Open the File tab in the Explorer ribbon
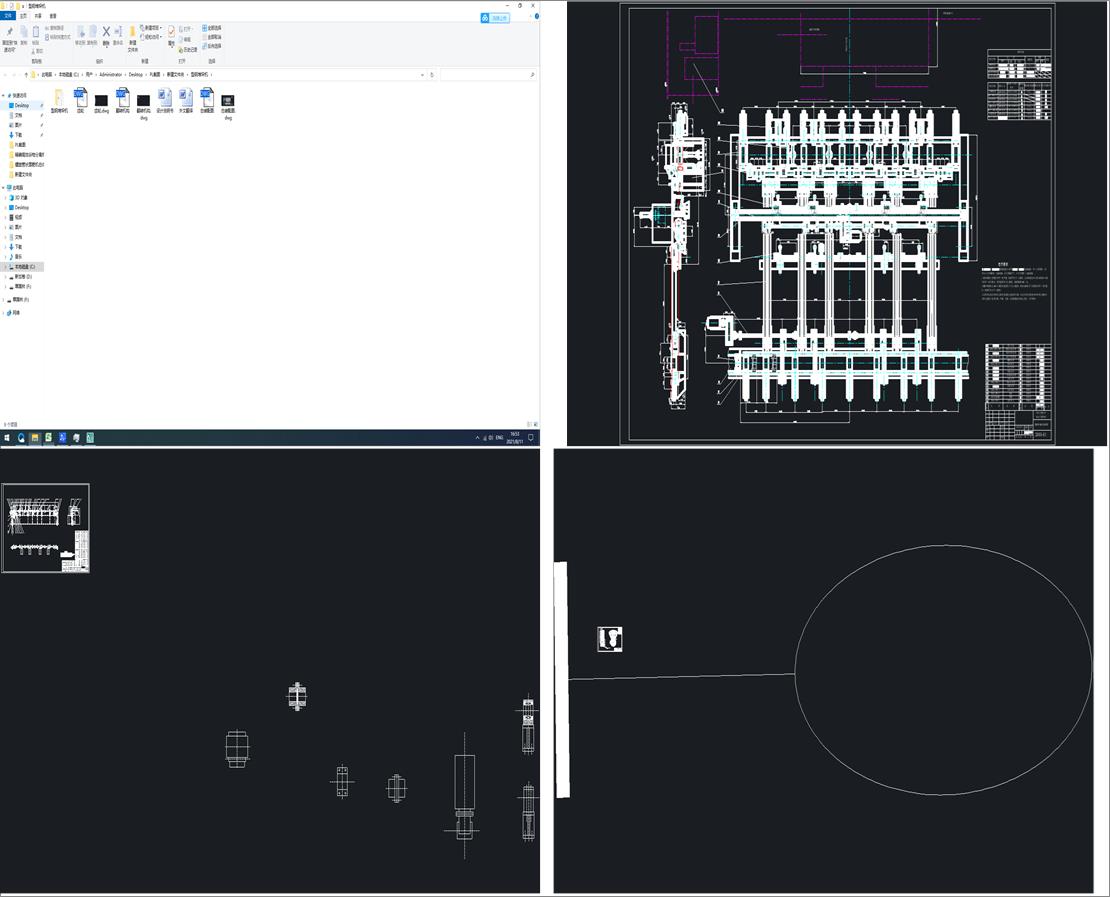 coord(8,16)
